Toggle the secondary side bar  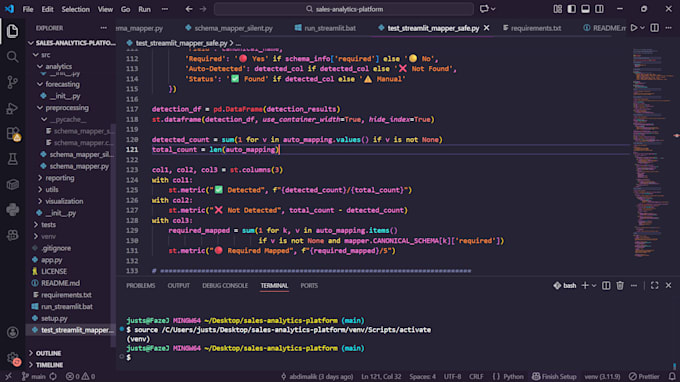click(599, 9)
